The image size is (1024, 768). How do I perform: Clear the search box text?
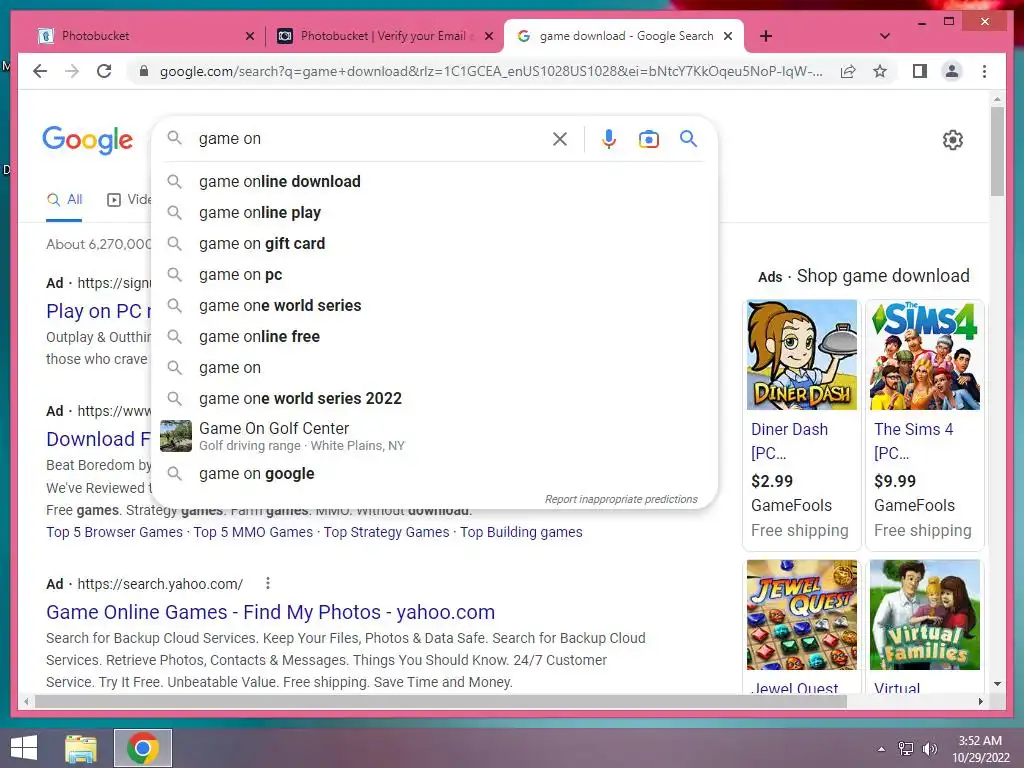[560, 138]
